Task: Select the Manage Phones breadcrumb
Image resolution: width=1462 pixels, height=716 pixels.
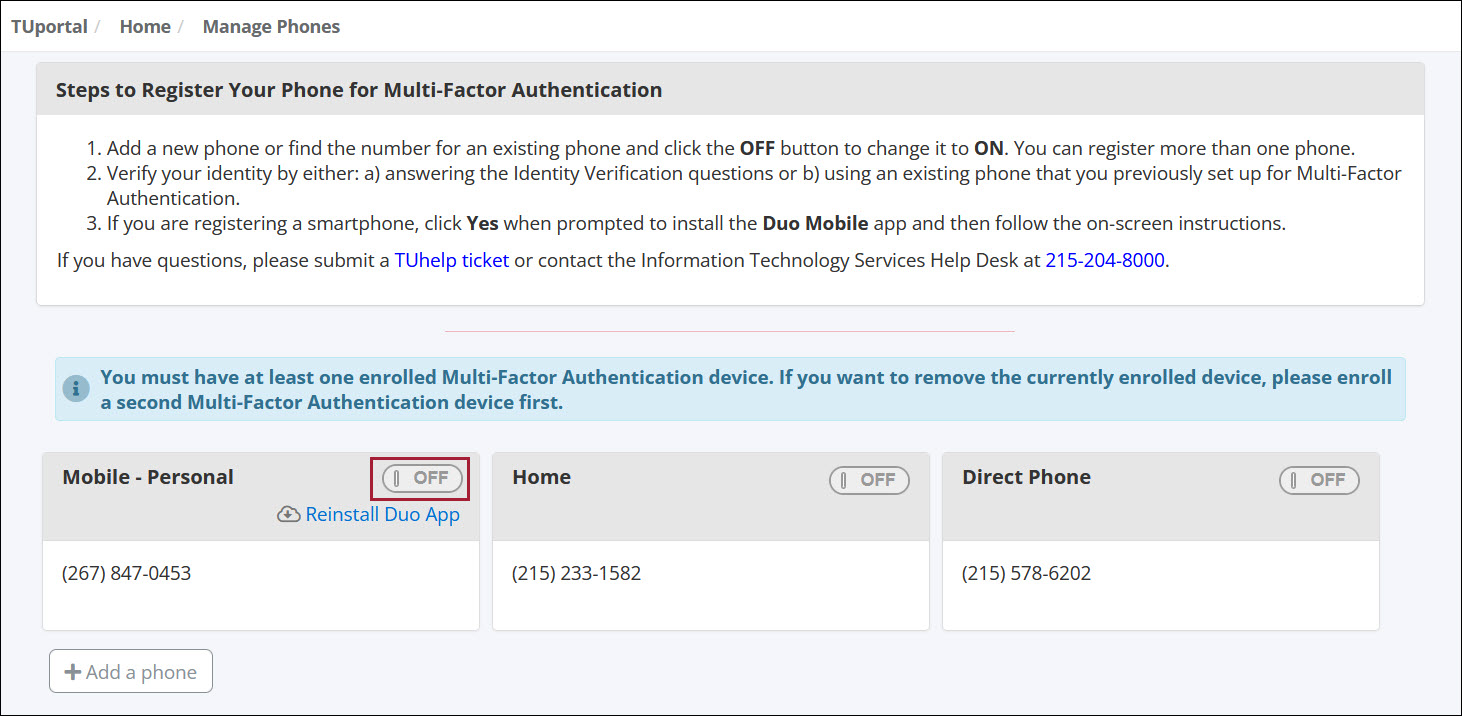Action: point(271,27)
